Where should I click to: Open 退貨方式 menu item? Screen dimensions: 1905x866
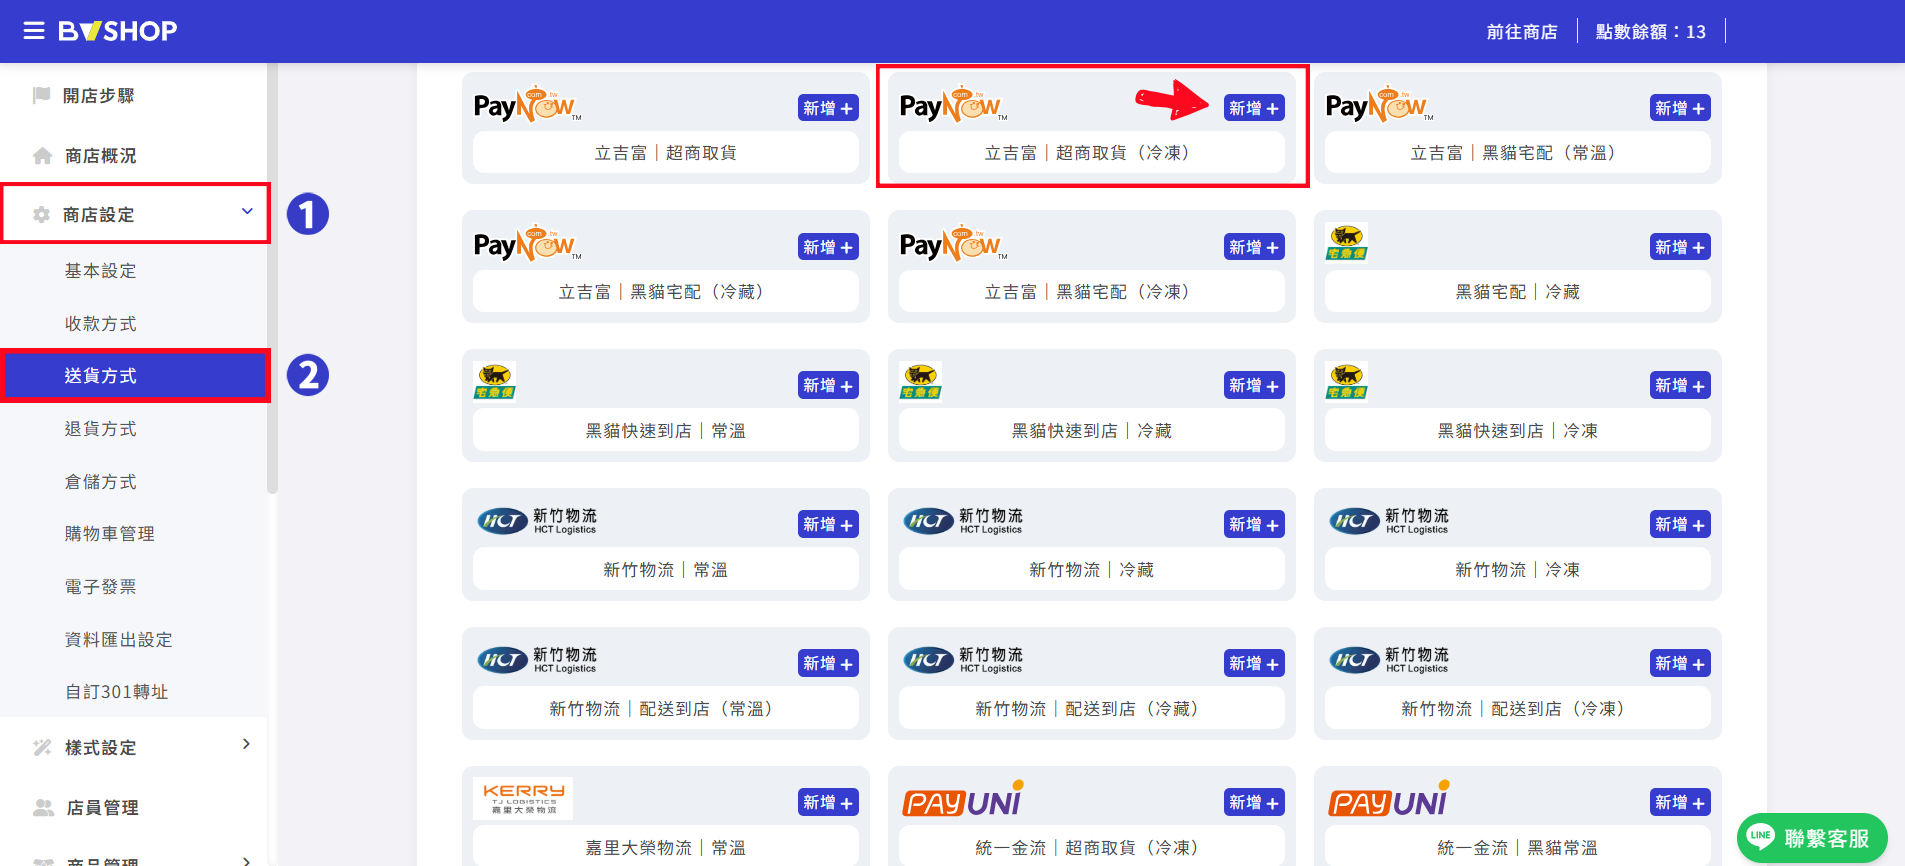coord(101,428)
